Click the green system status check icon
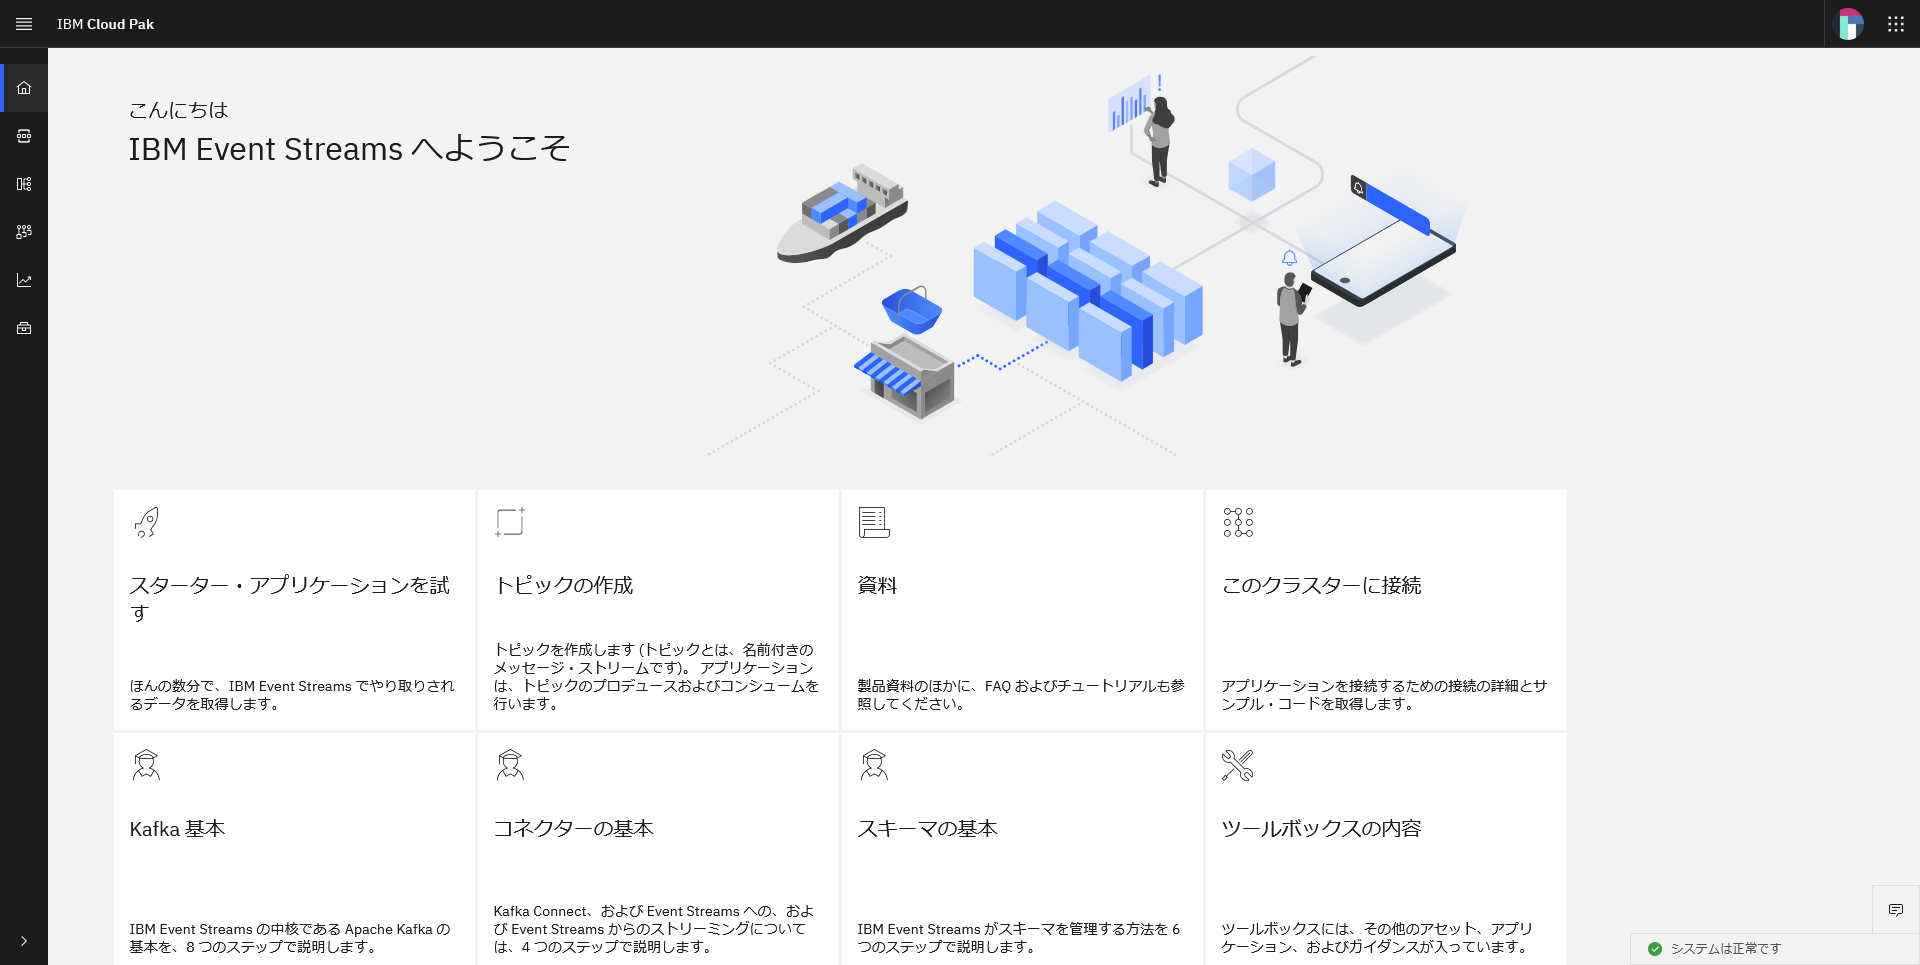This screenshot has width=1920, height=965. [x=1655, y=949]
